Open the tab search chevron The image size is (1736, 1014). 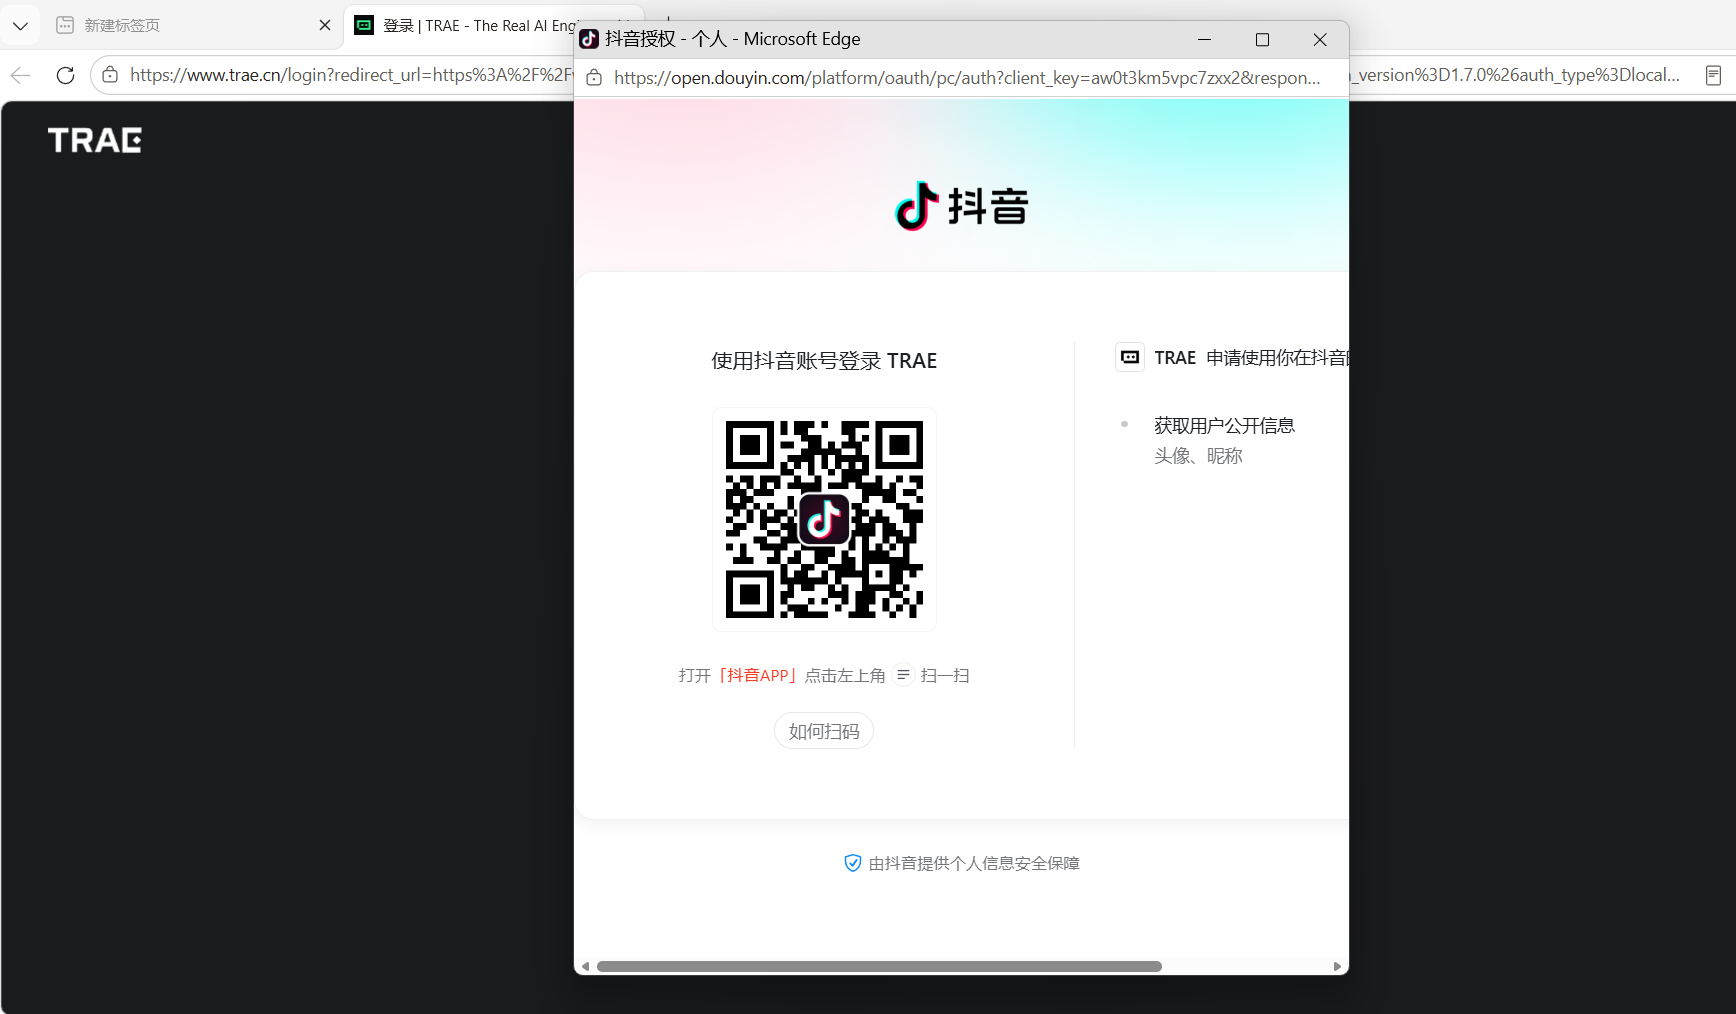20,25
